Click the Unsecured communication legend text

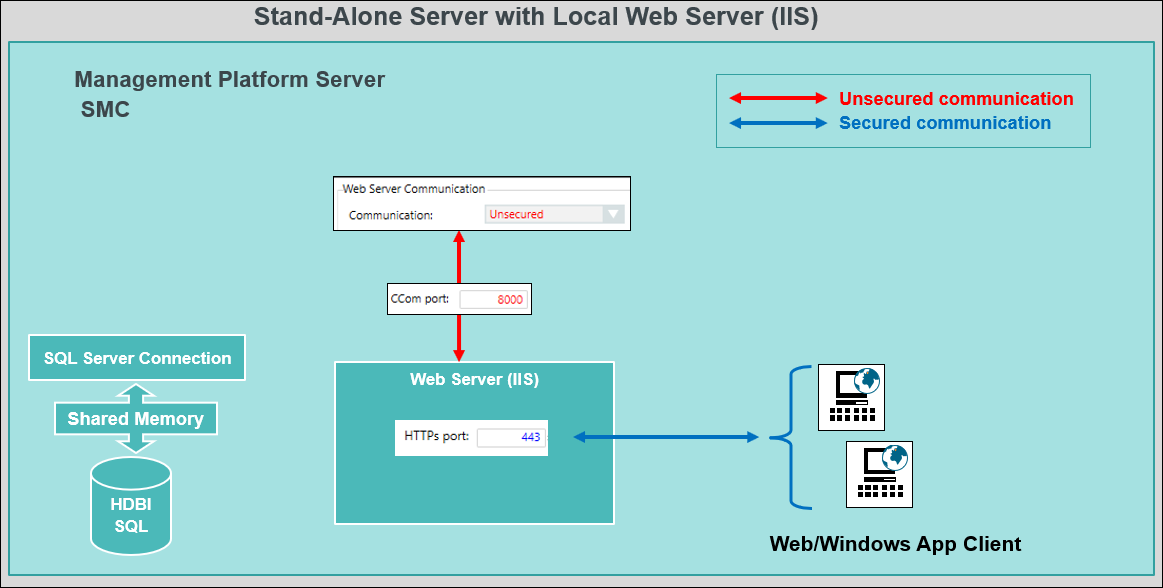click(956, 99)
